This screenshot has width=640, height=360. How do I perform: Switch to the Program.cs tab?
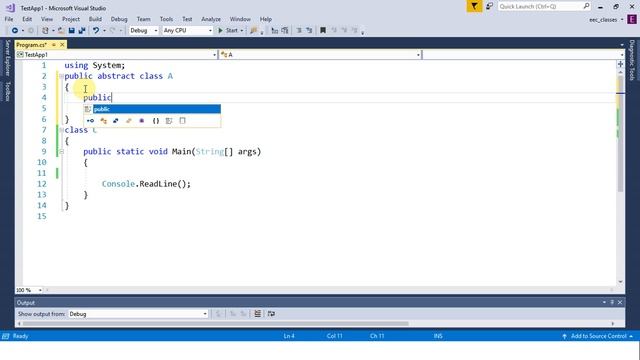click(31, 44)
